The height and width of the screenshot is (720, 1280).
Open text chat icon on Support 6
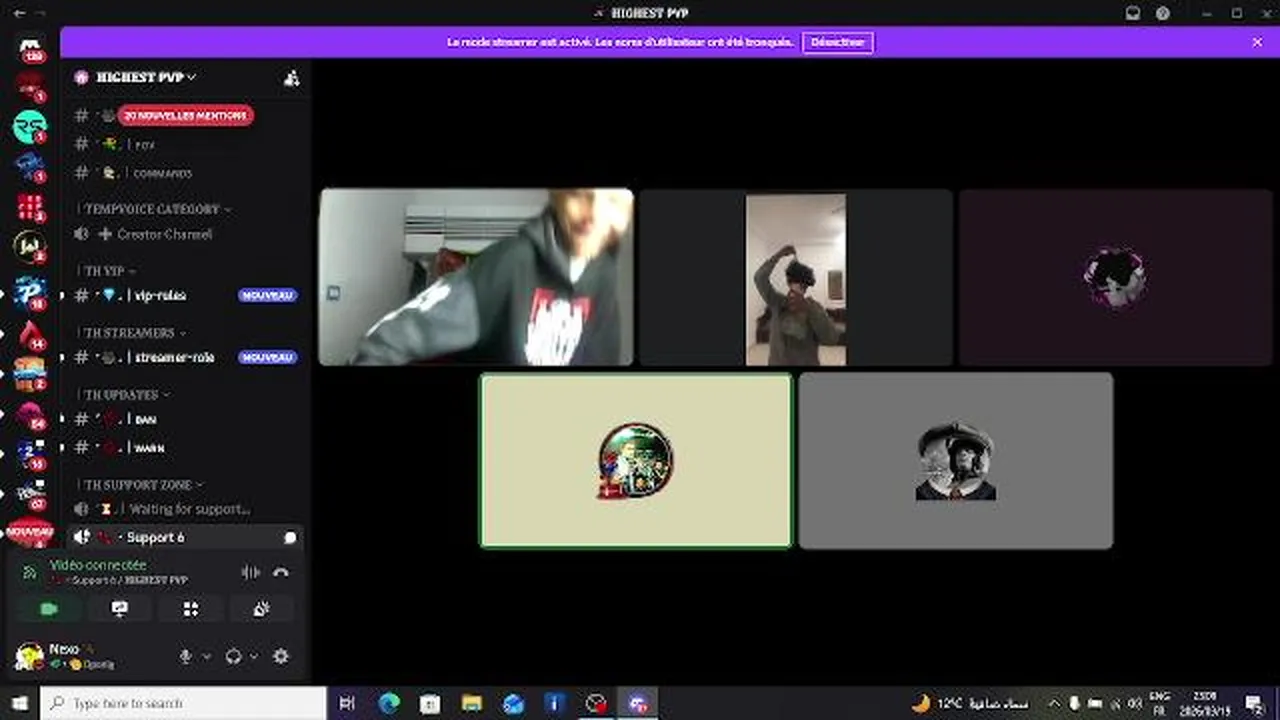[x=290, y=537]
